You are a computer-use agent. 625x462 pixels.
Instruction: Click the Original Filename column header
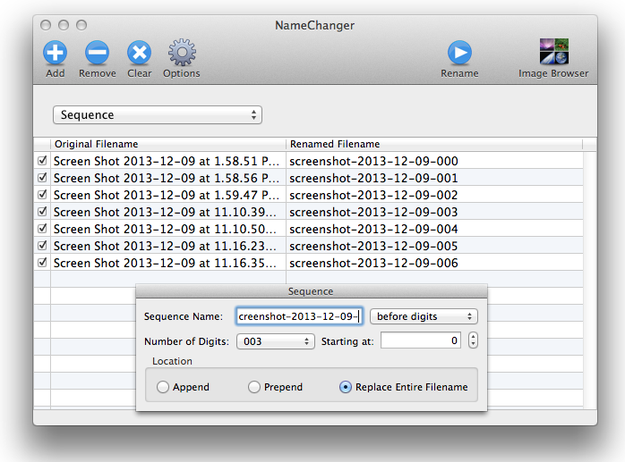click(168, 144)
